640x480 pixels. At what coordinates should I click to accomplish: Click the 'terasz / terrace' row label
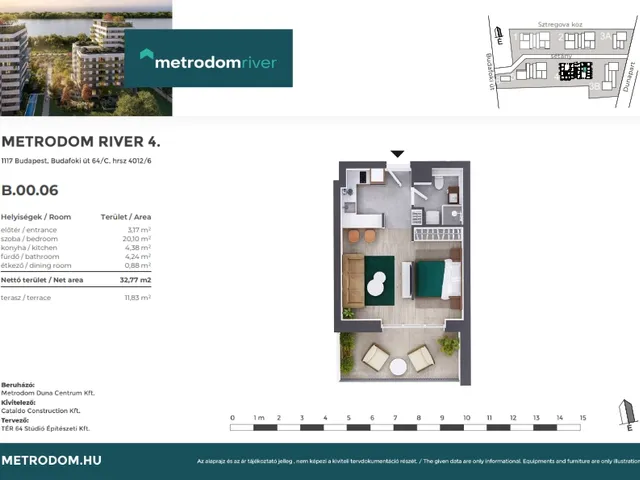(x=26, y=298)
